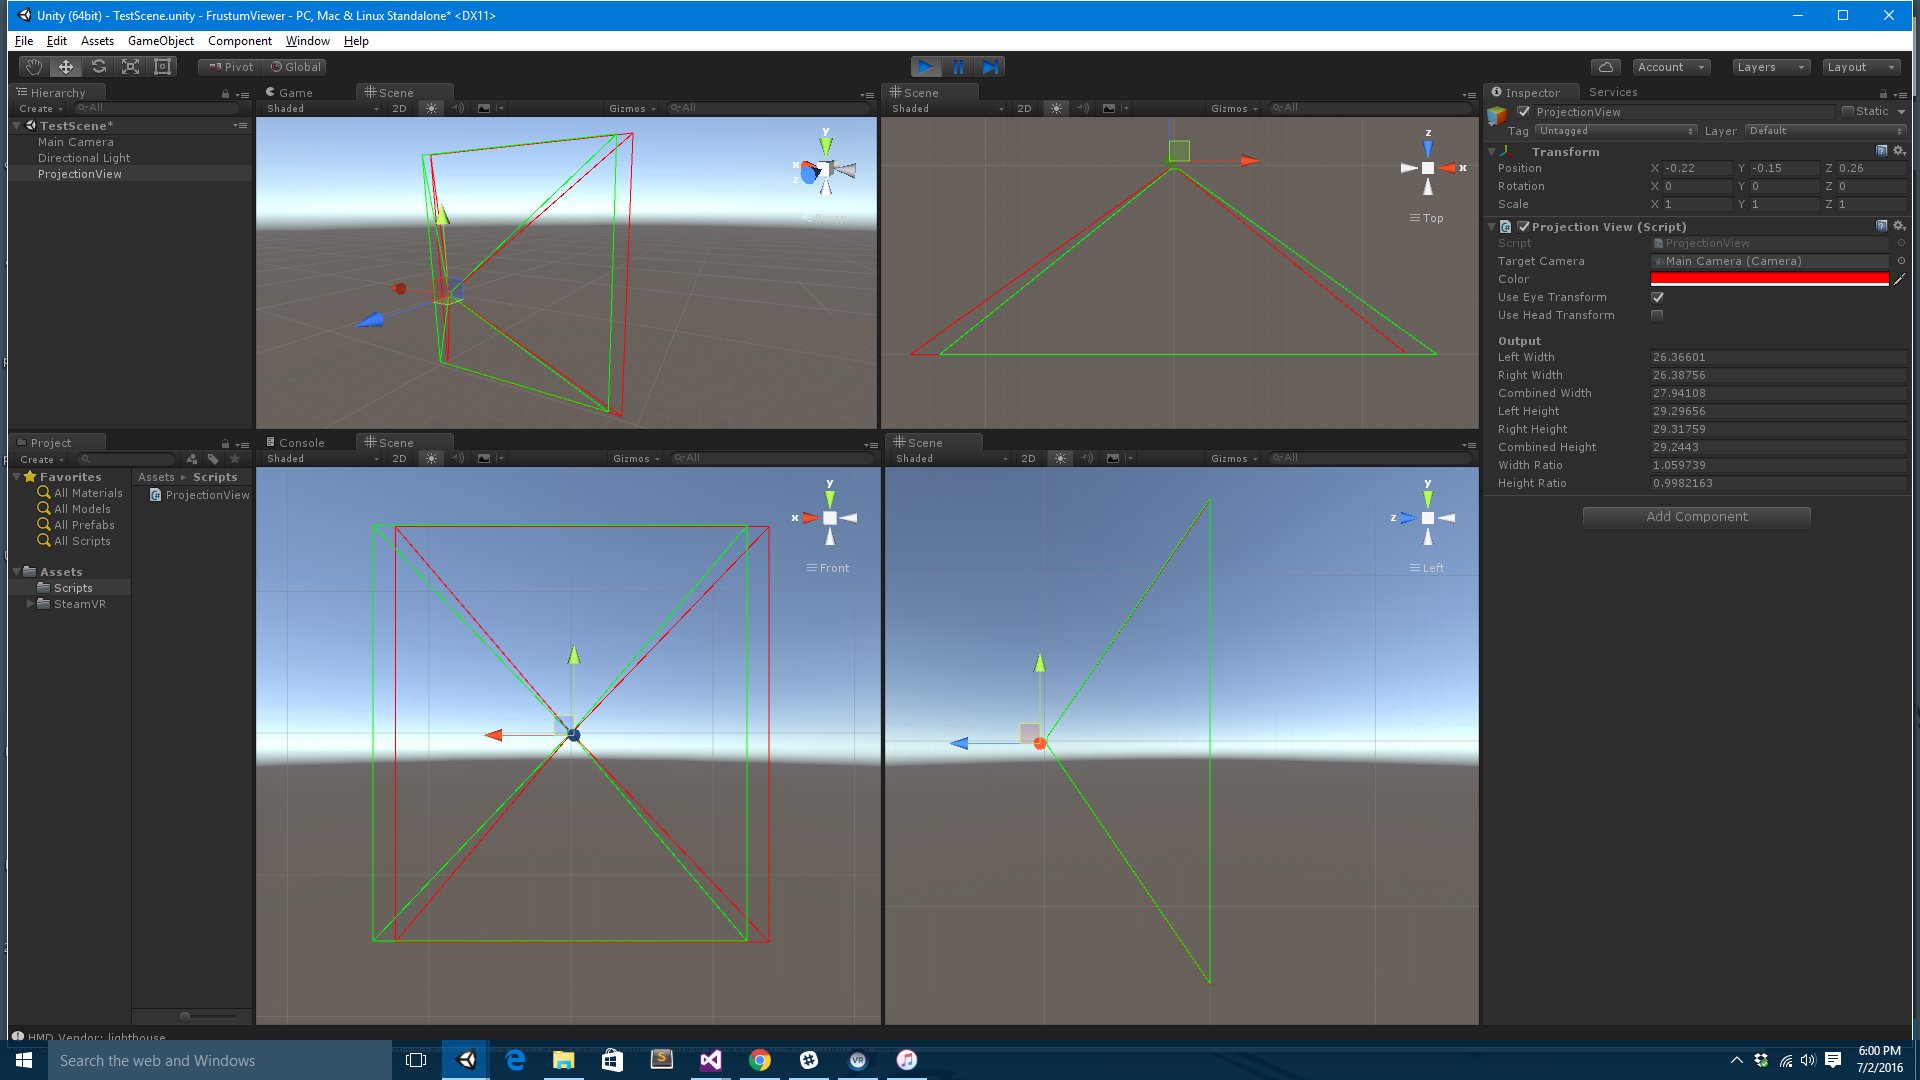Select the Hand pan tool
1920x1080 pixels.
tap(33, 67)
